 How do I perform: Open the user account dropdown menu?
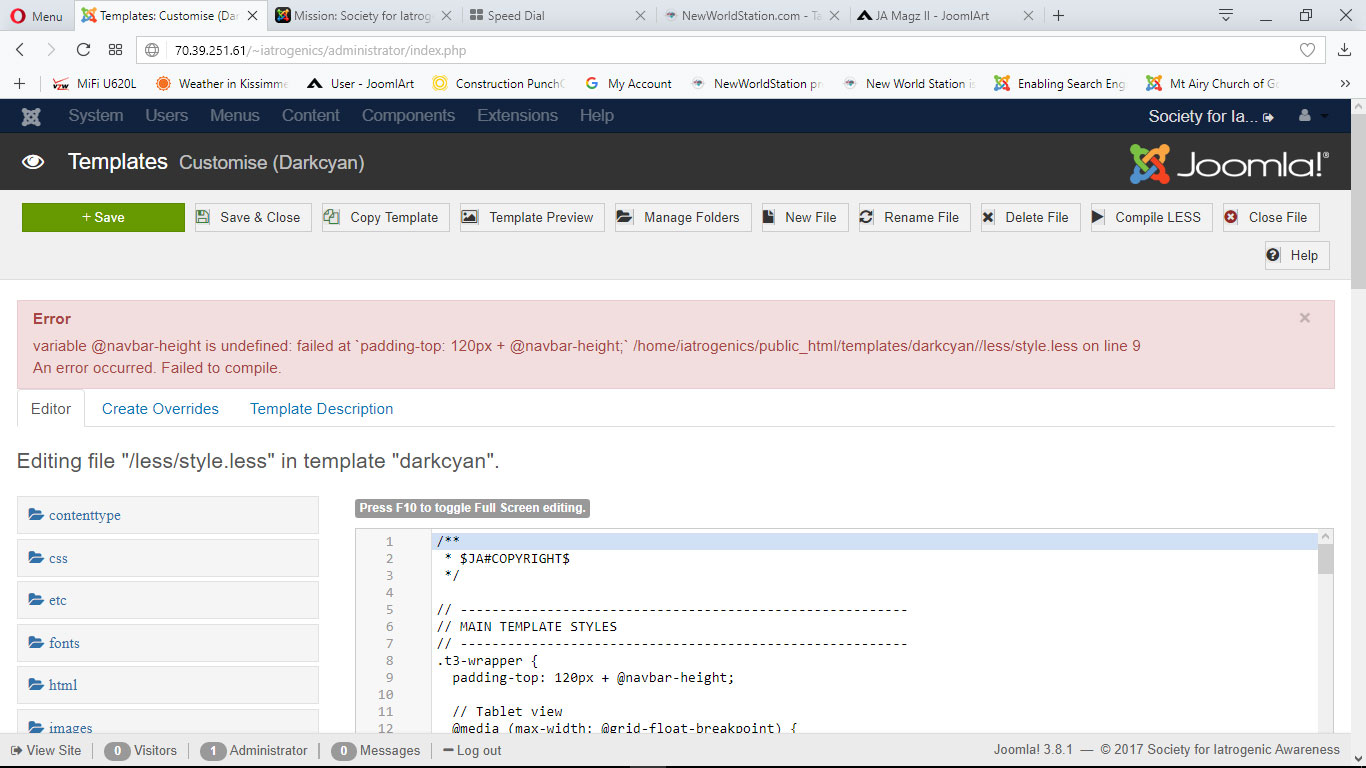click(x=1312, y=116)
